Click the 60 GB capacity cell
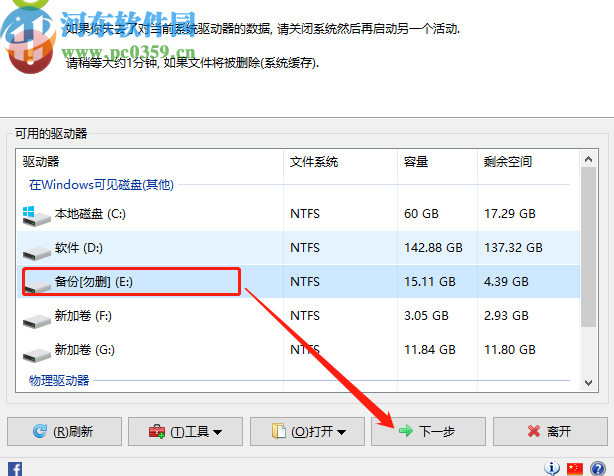614x476 pixels. [x=421, y=214]
